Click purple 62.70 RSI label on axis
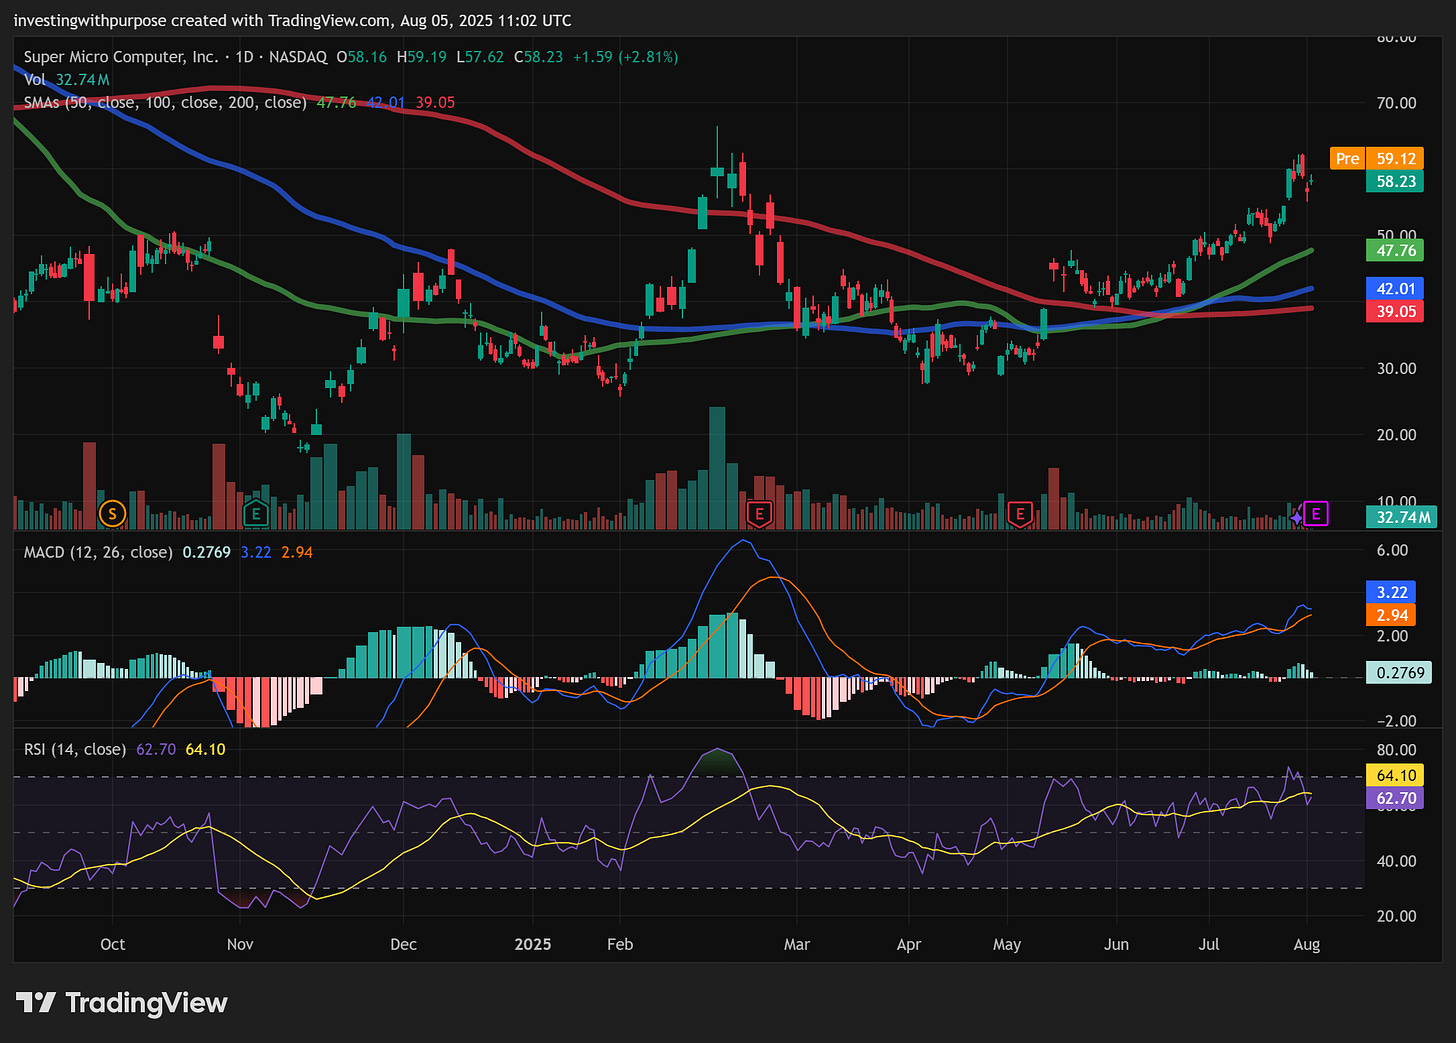Image resolution: width=1456 pixels, height=1043 pixels. tap(1396, 798)
